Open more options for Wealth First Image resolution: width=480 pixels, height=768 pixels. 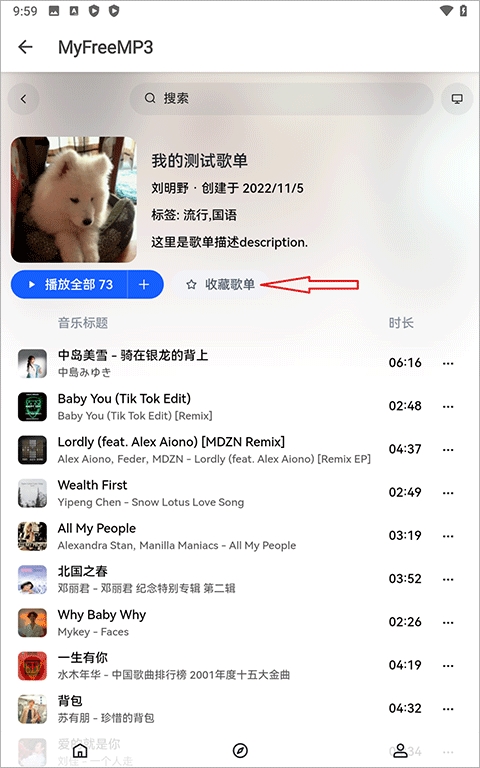tap(448, 493)
